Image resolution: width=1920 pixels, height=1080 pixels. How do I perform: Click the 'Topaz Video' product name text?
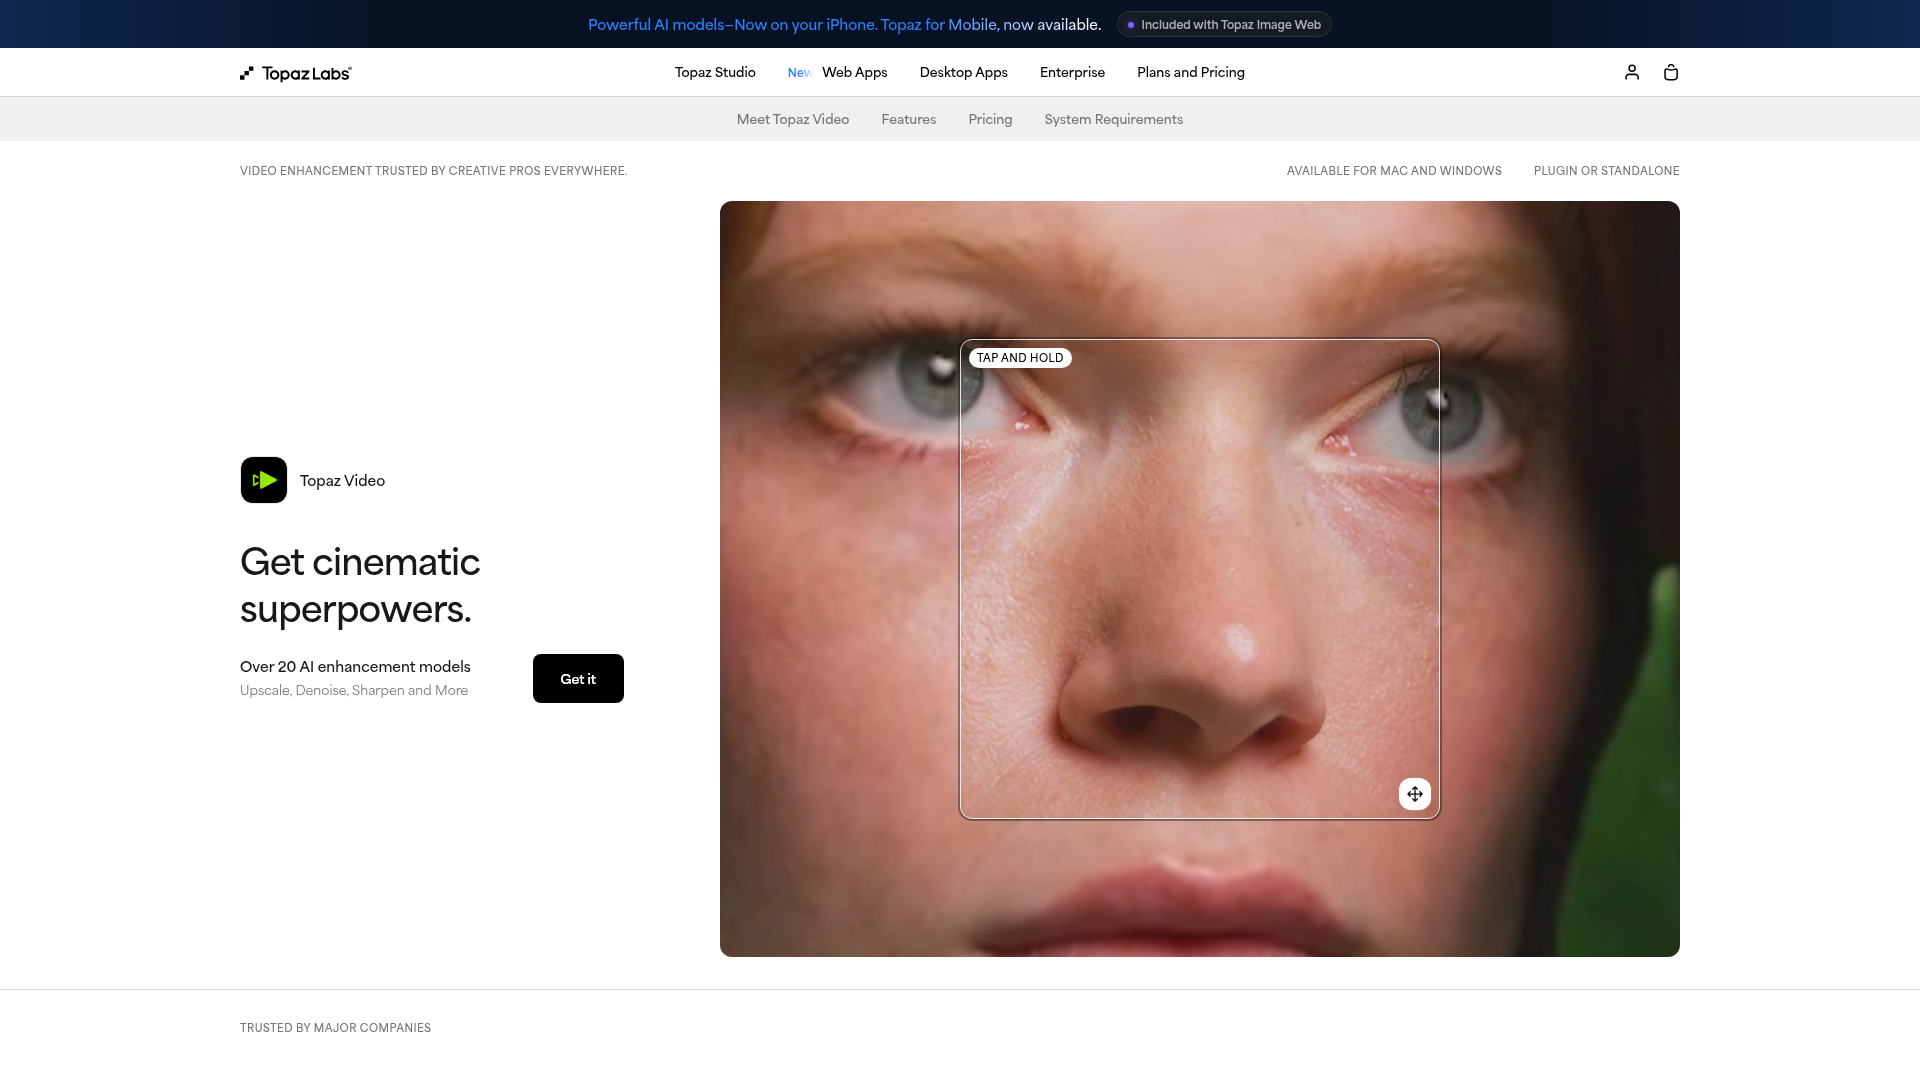pyautogui.click(x=342, y=481)
